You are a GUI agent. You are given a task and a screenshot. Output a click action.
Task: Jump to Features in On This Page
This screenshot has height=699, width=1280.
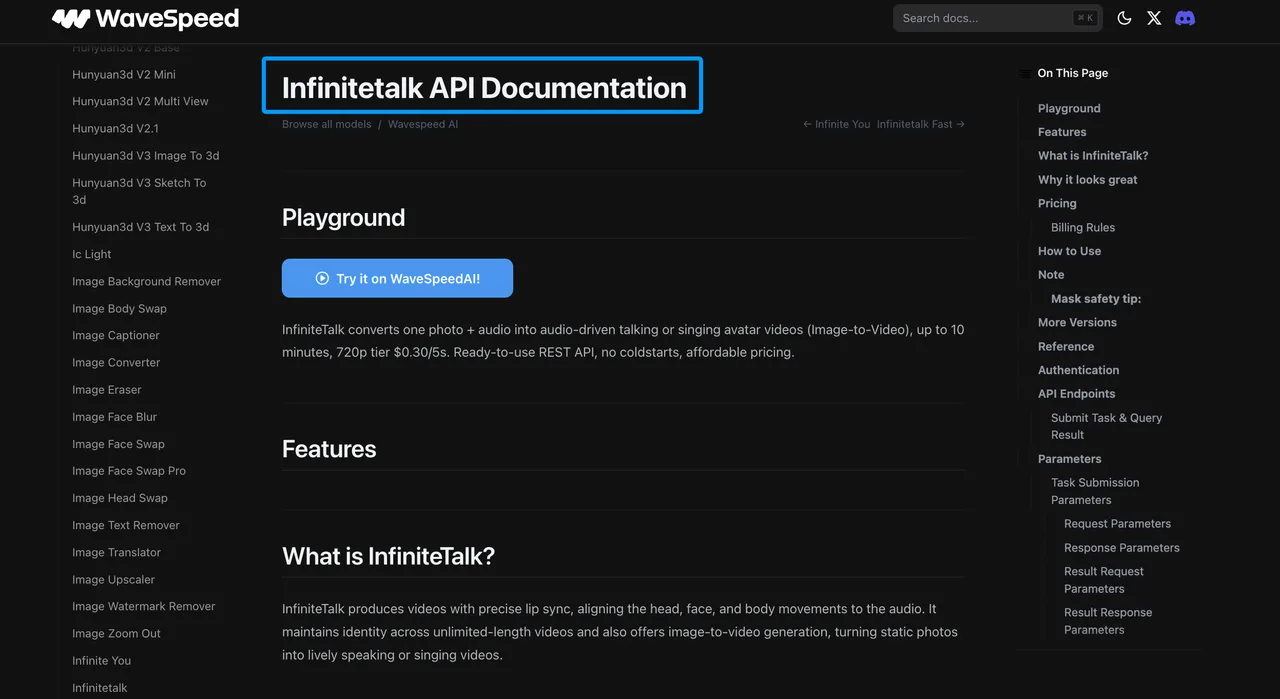point(1062,132)
